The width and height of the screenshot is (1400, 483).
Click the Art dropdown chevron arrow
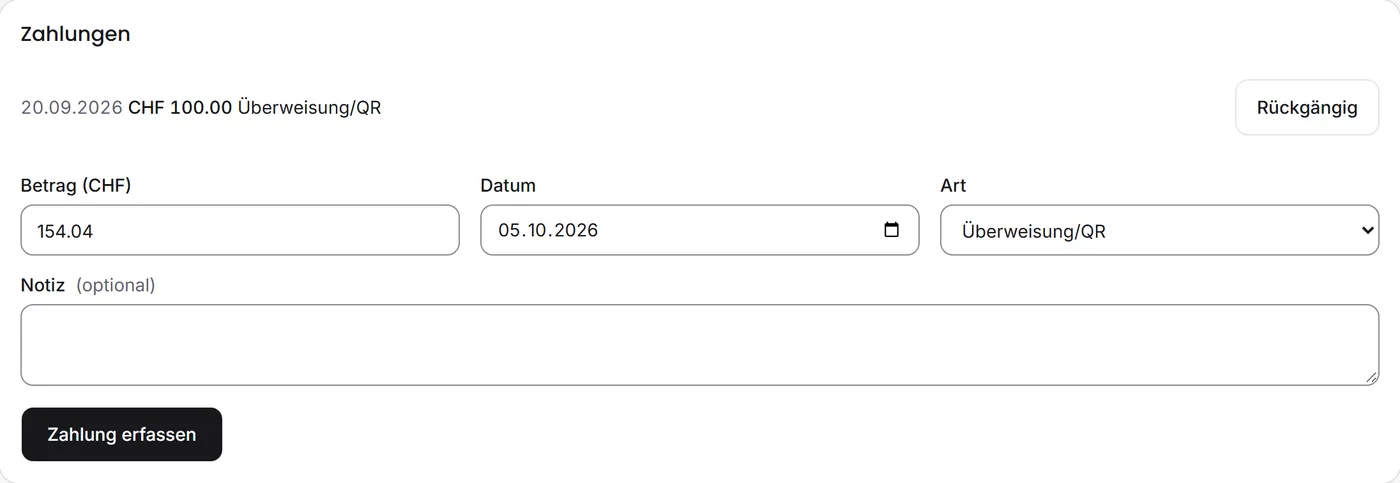click(x=1369, y=231)
